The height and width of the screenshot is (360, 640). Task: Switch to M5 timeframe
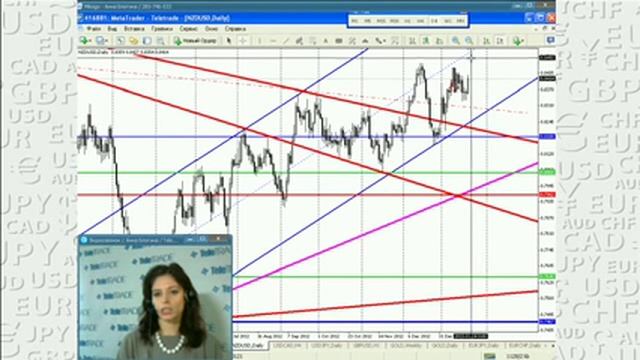click(x=367, y=21)
